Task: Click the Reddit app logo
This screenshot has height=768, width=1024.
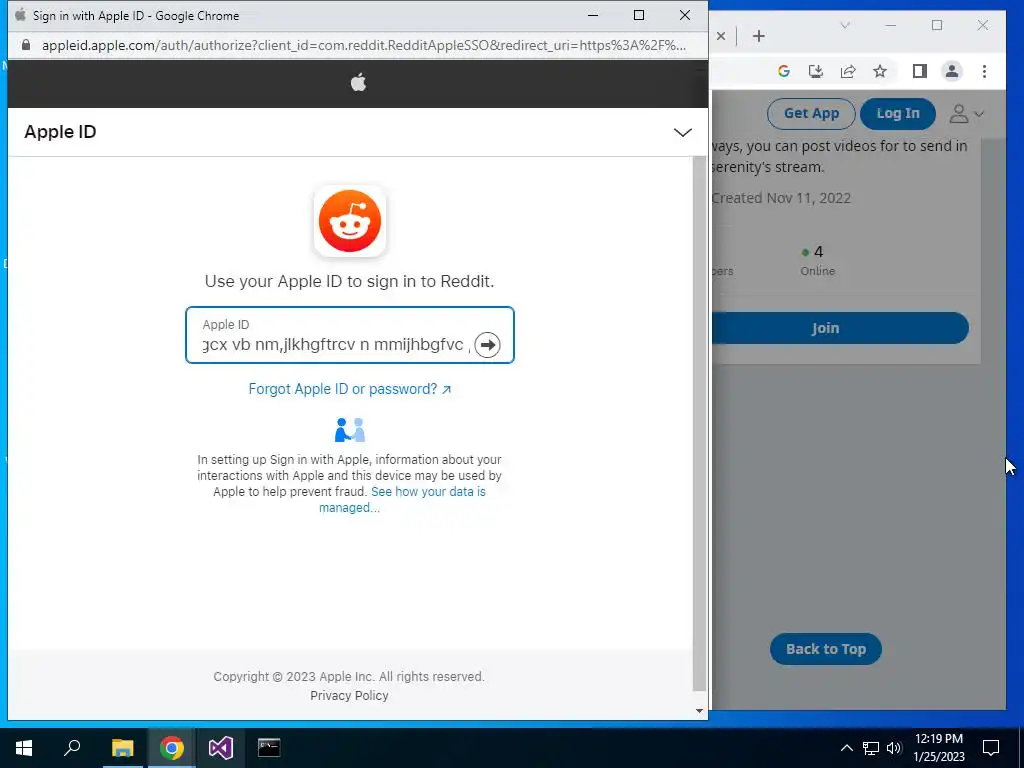Action: pyautogui.click(x=350, y=221)
